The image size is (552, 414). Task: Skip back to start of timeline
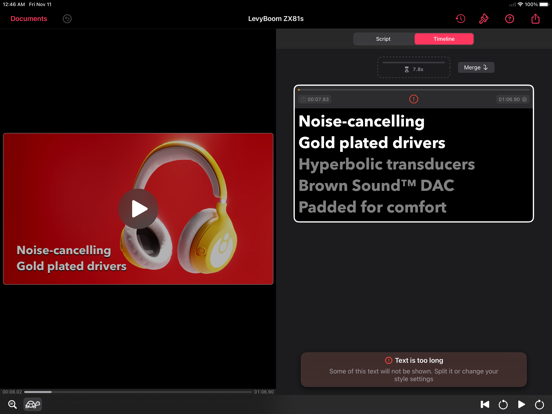pos(485,404)
